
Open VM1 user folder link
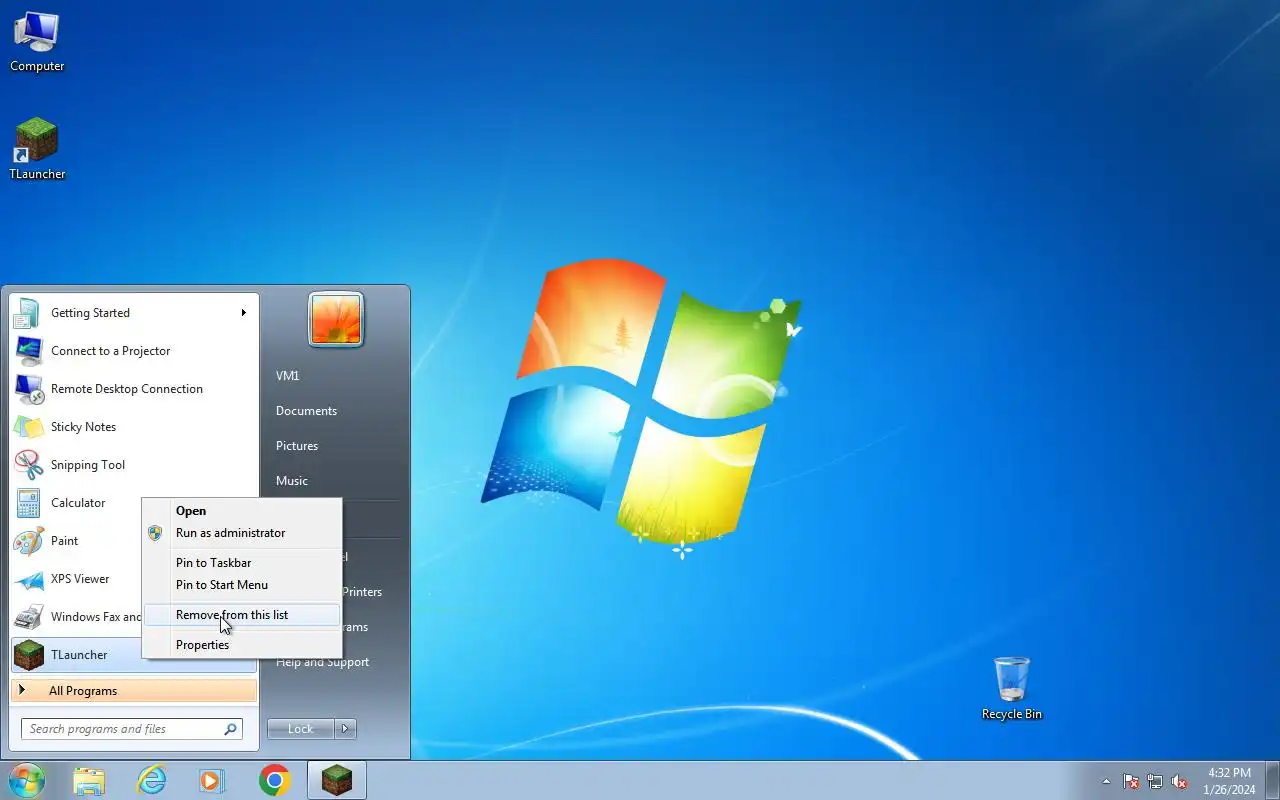288,376
